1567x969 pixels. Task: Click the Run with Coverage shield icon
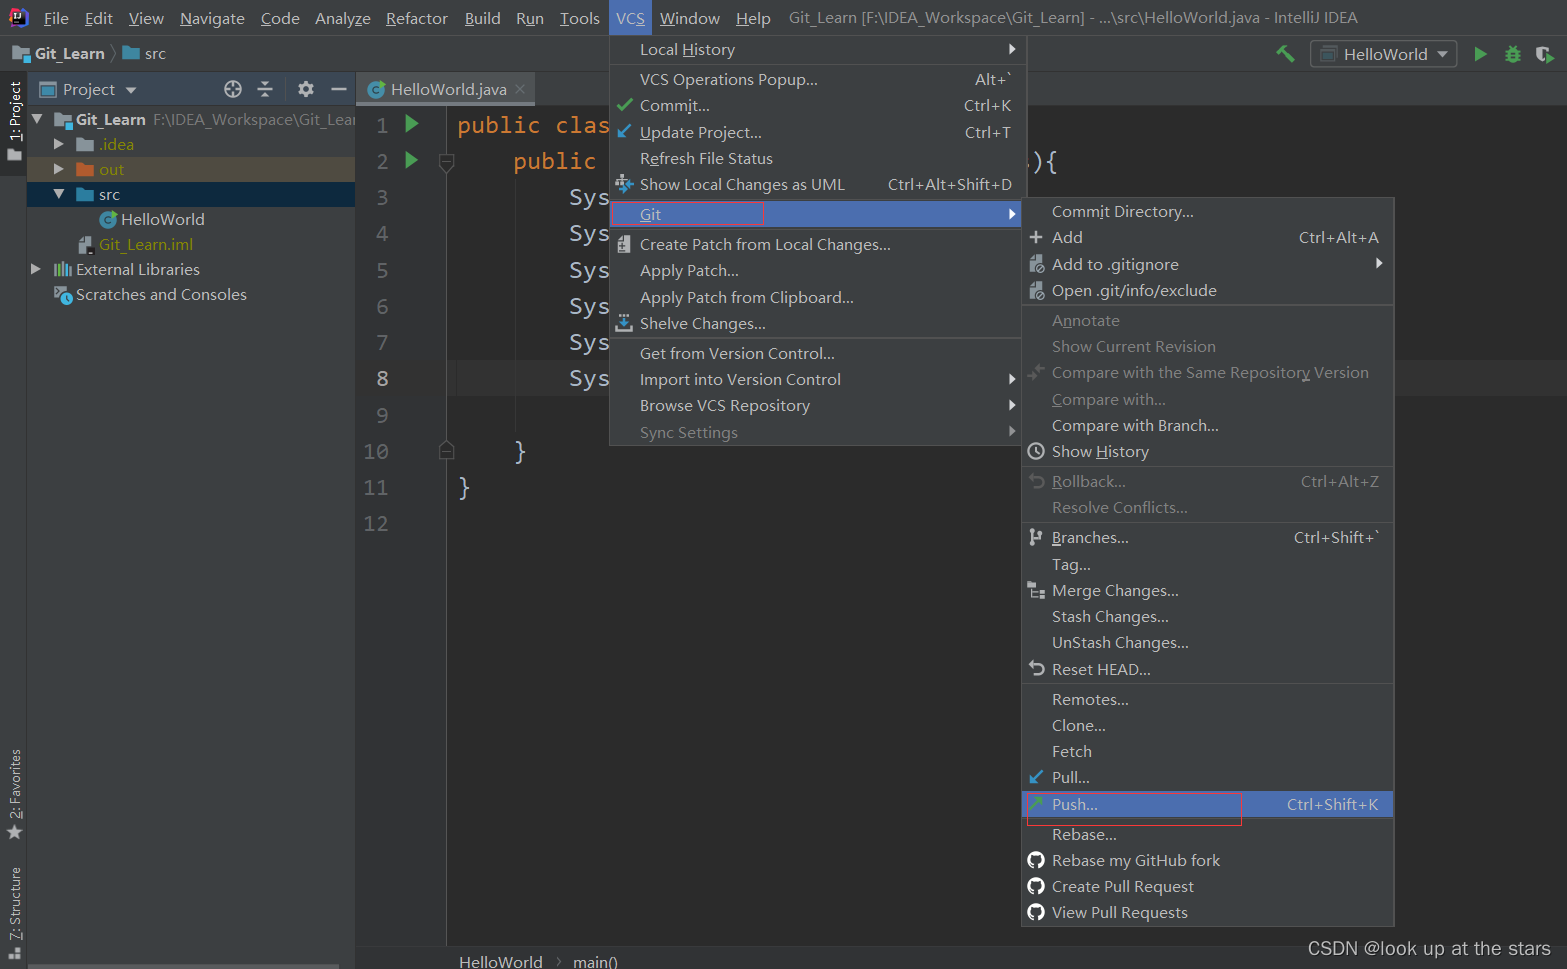pos(1545,54)
